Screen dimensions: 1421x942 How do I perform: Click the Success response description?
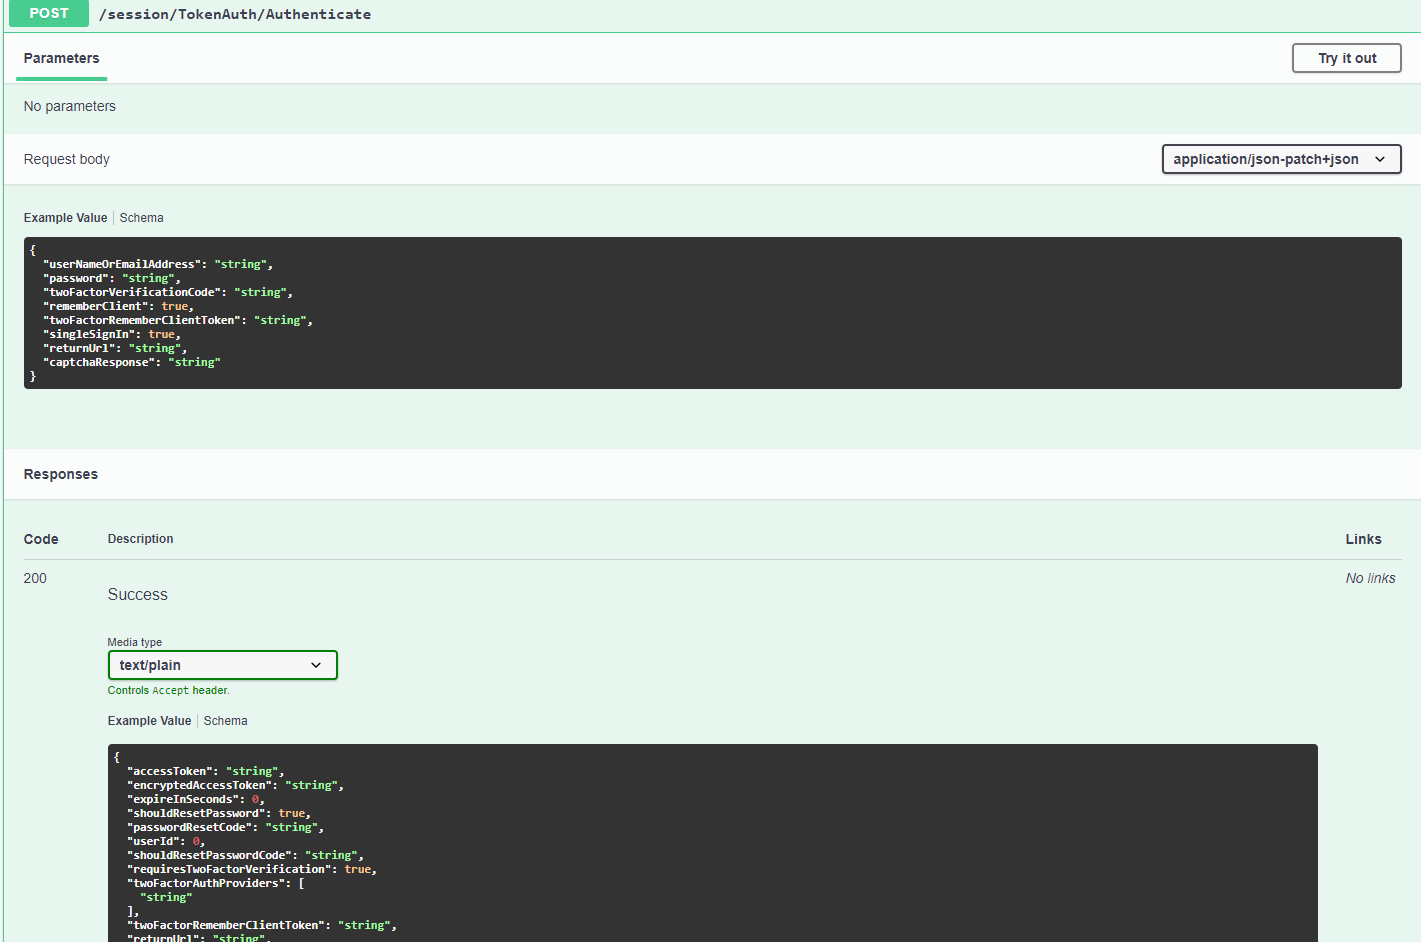coord(138,594)
